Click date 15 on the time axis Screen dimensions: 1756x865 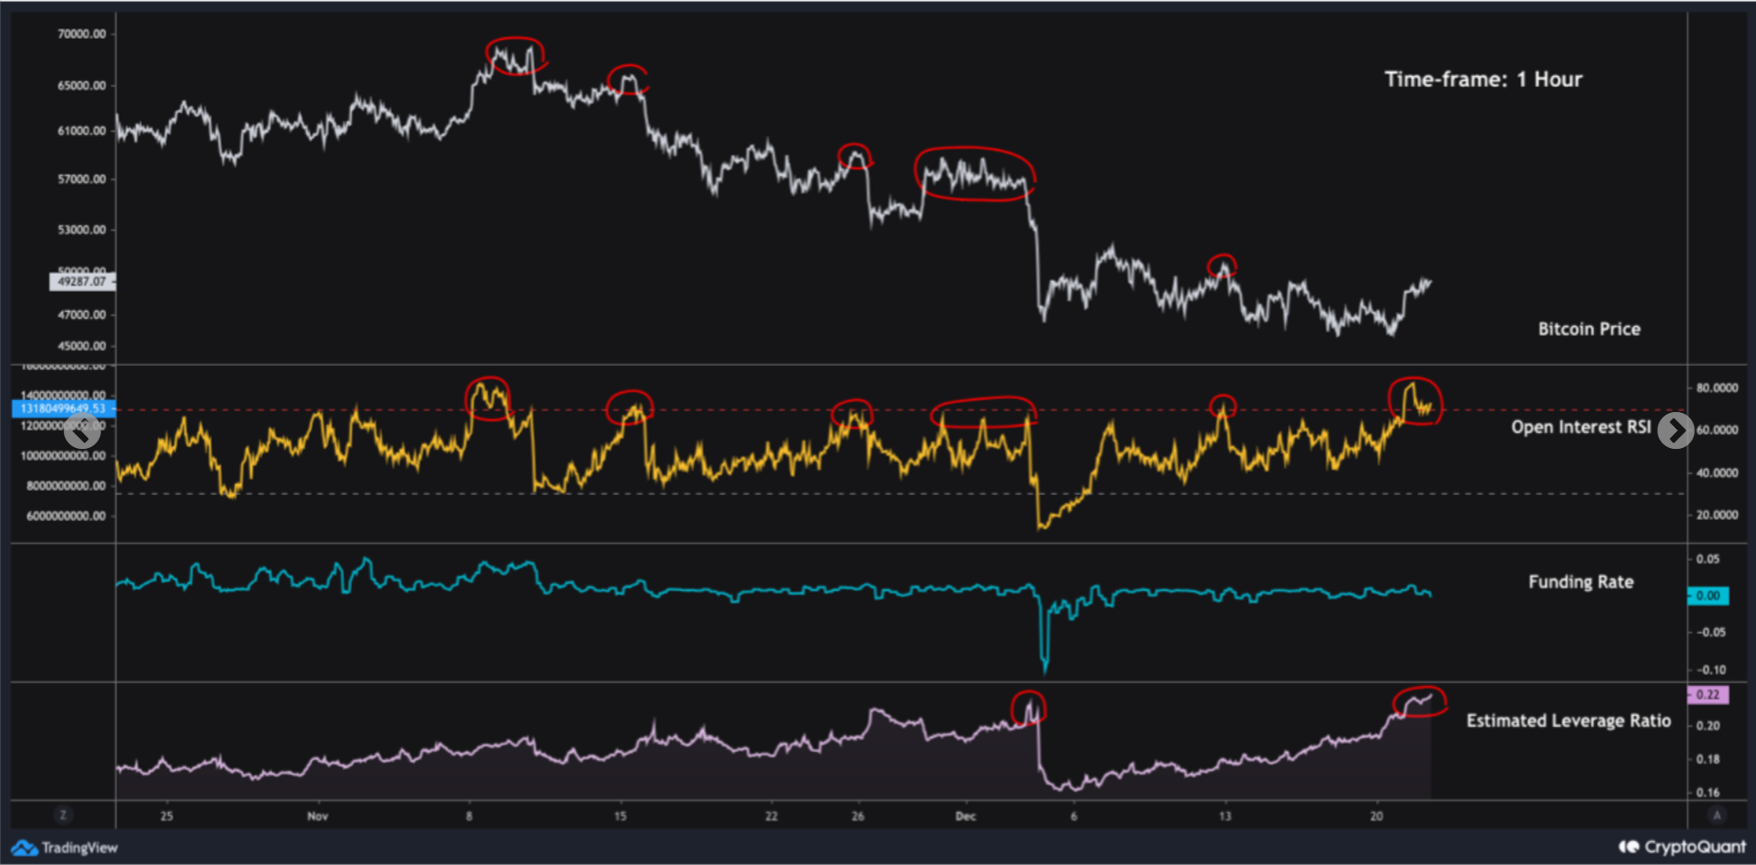[620, 816]
